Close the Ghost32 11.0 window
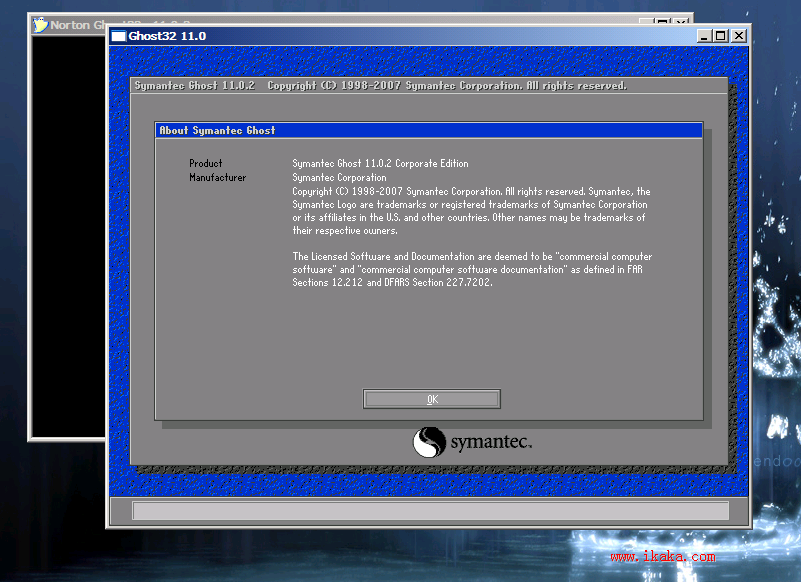801x582 pixels. tap(739, 36)
